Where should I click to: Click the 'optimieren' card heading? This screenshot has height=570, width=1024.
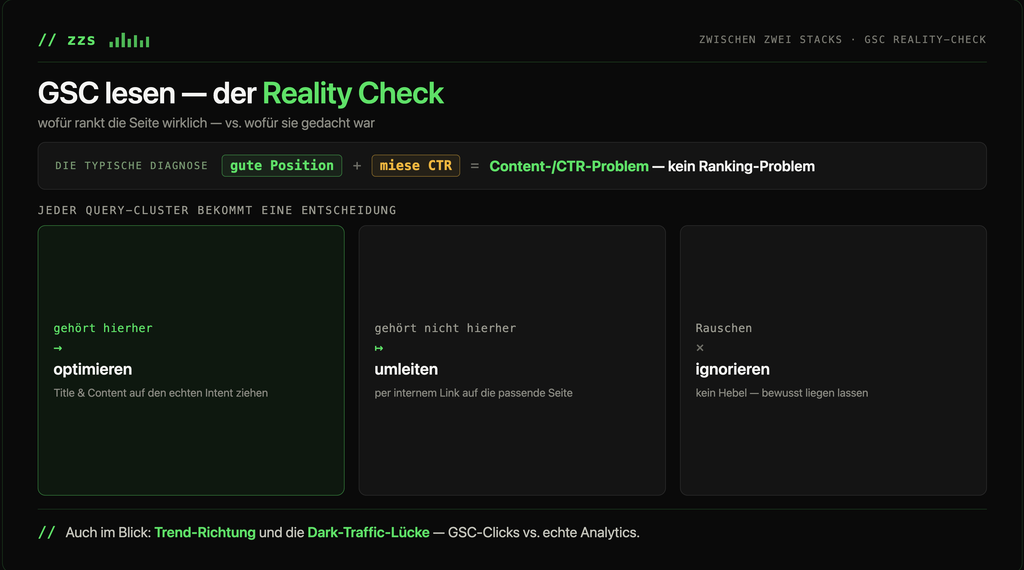pyautogui.click(x=93, y=369)
